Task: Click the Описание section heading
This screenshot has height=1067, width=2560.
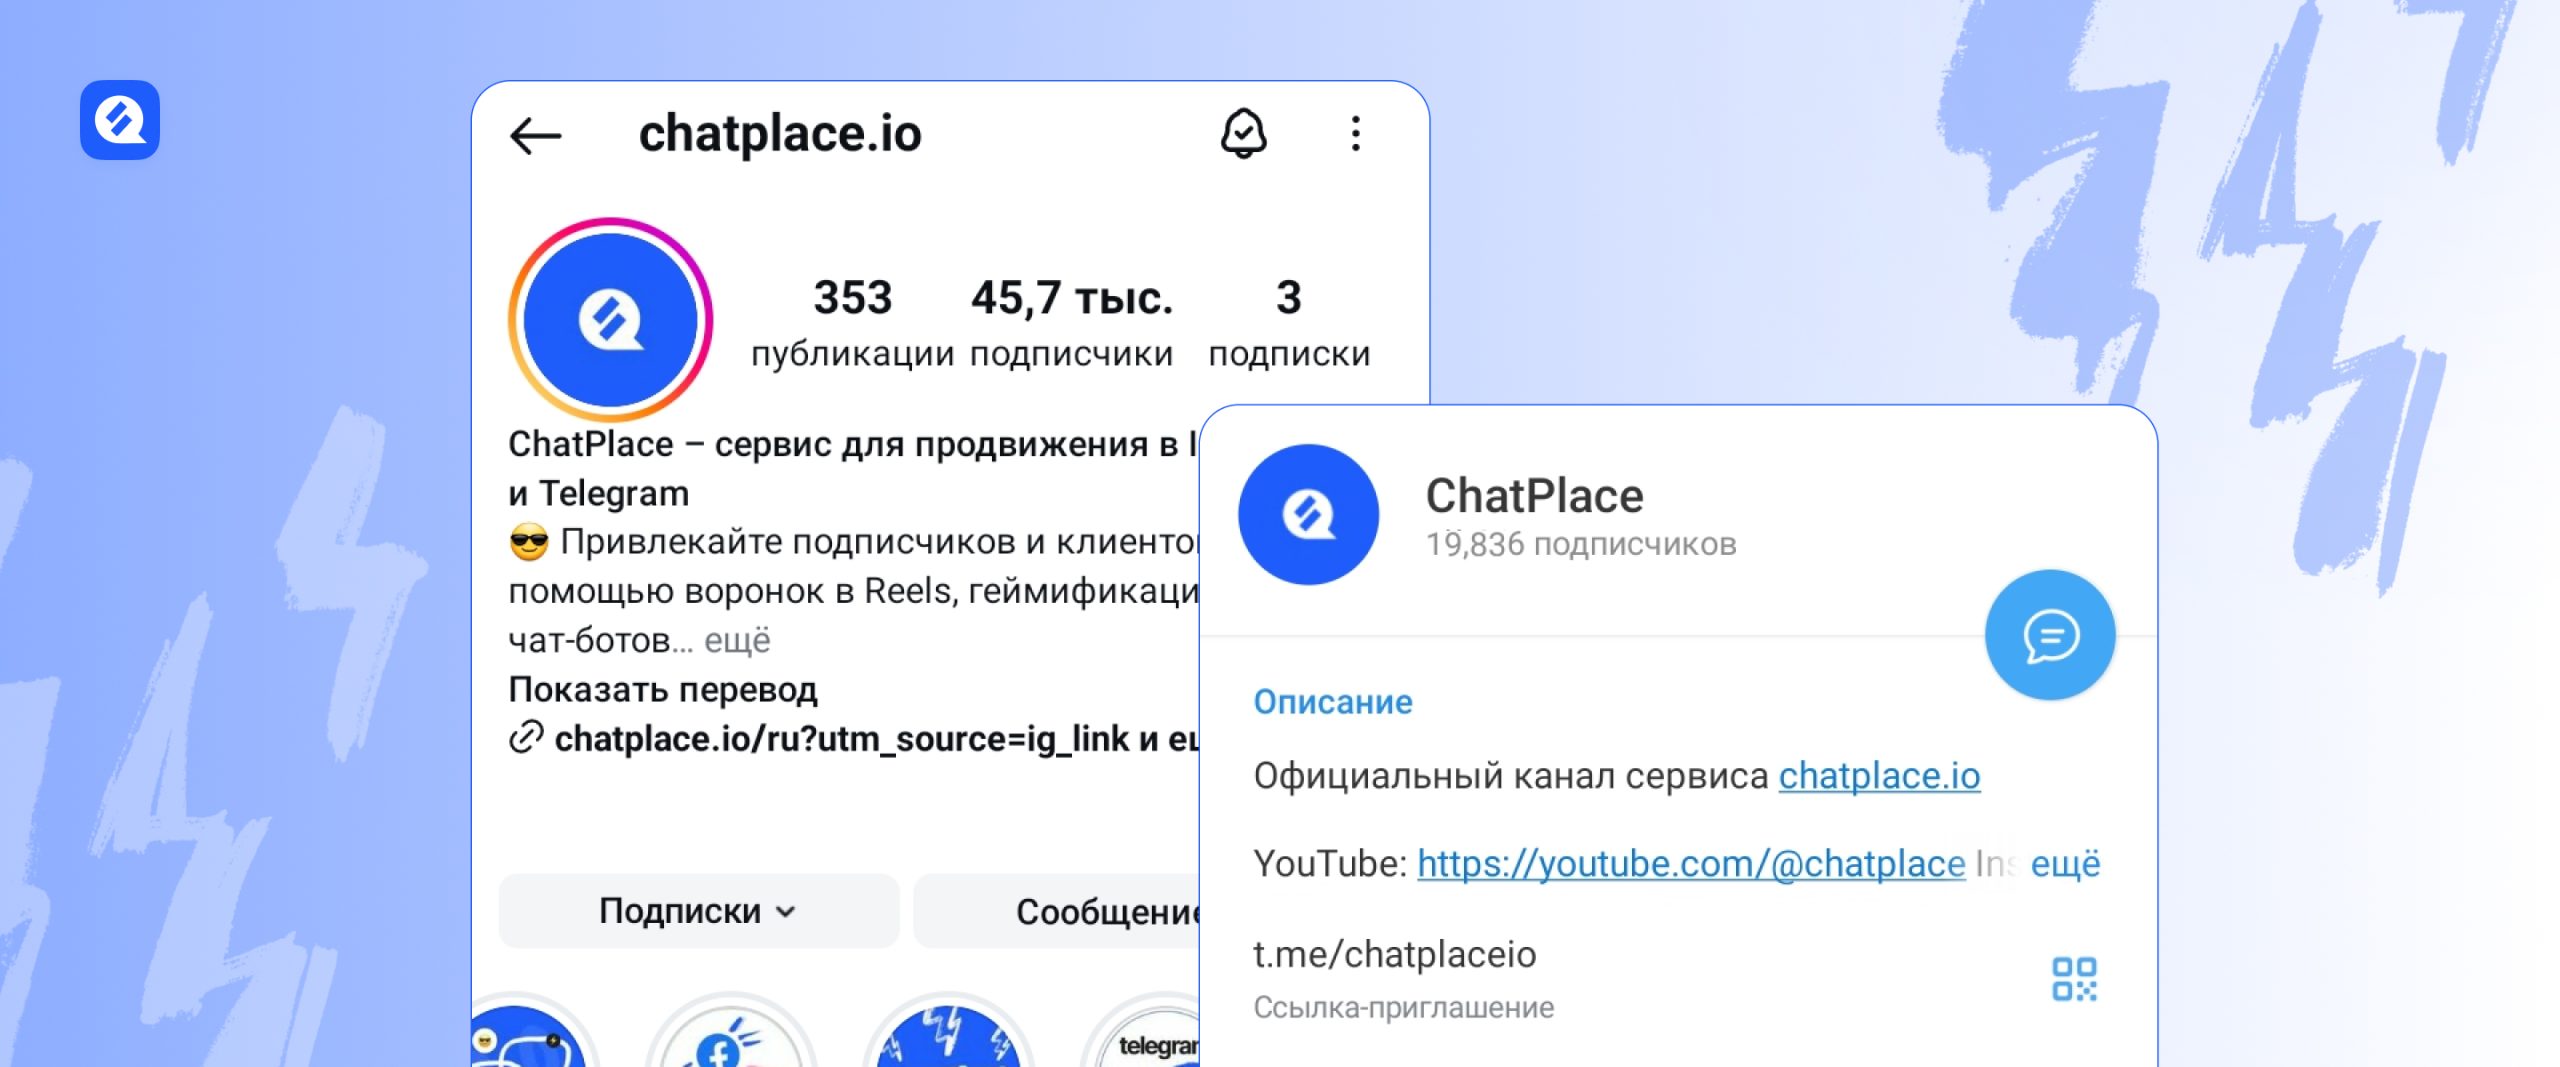Action: coord(1333,702)
